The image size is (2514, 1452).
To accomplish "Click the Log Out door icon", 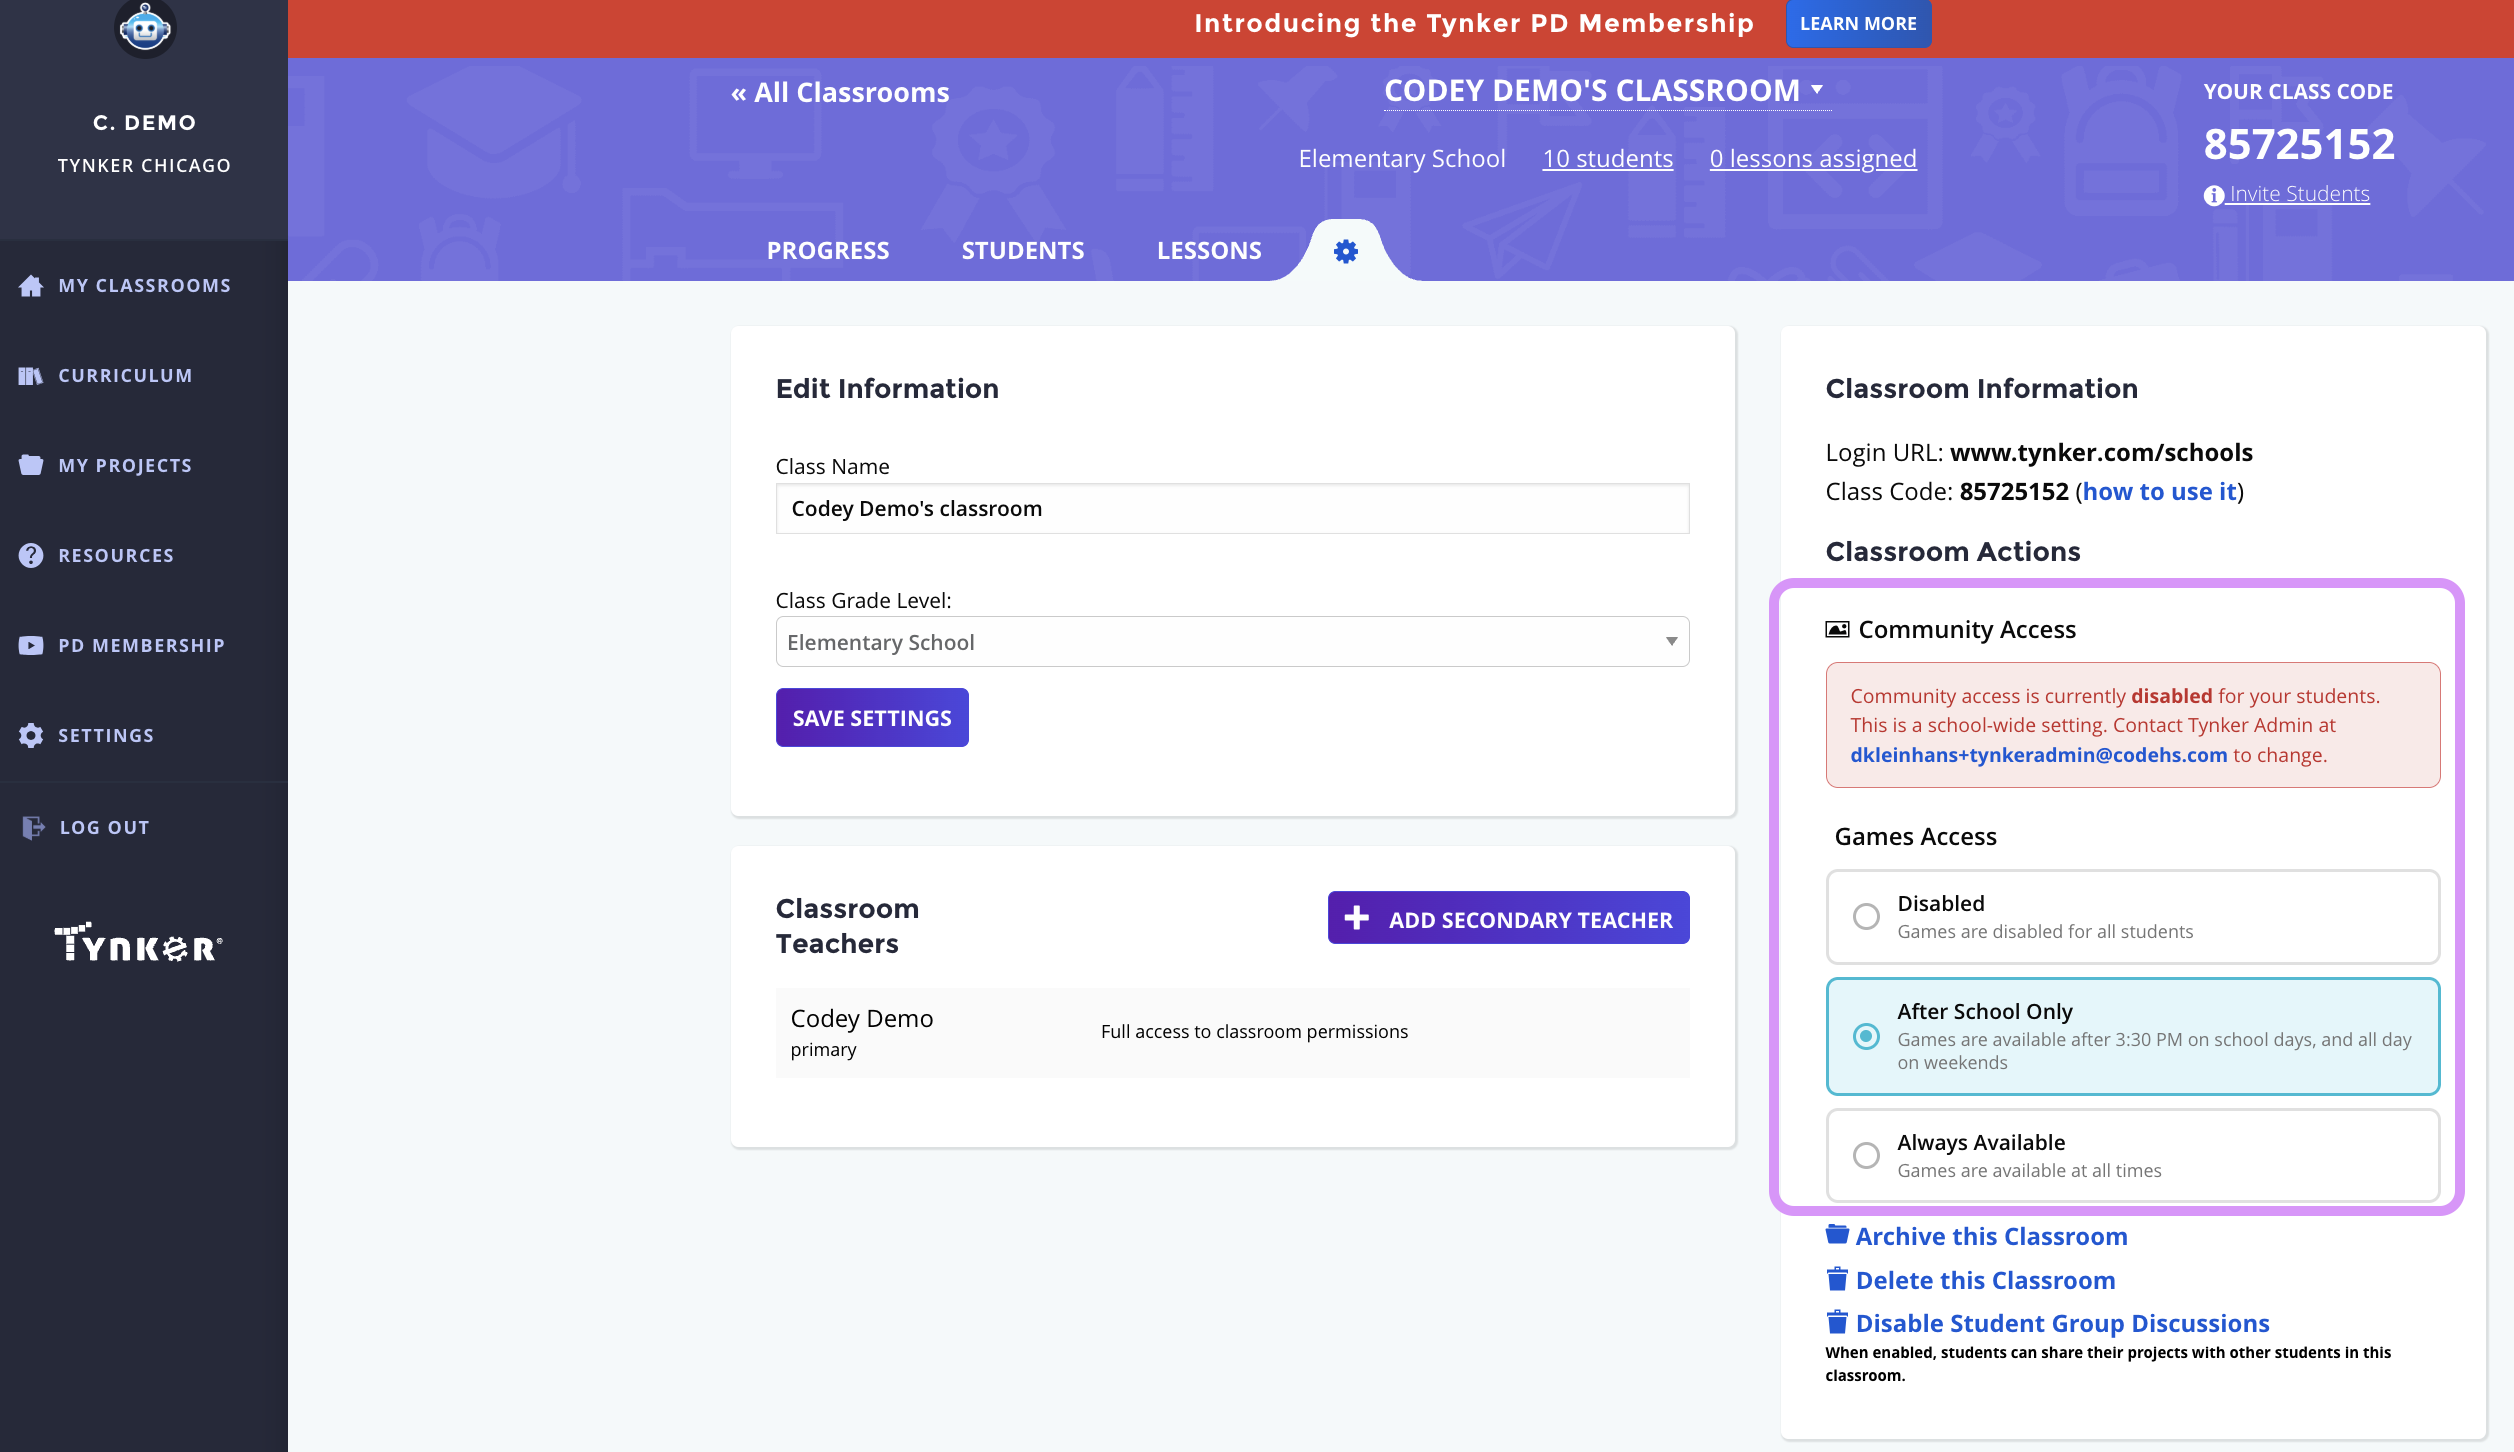I will click(x=33, y=827).
